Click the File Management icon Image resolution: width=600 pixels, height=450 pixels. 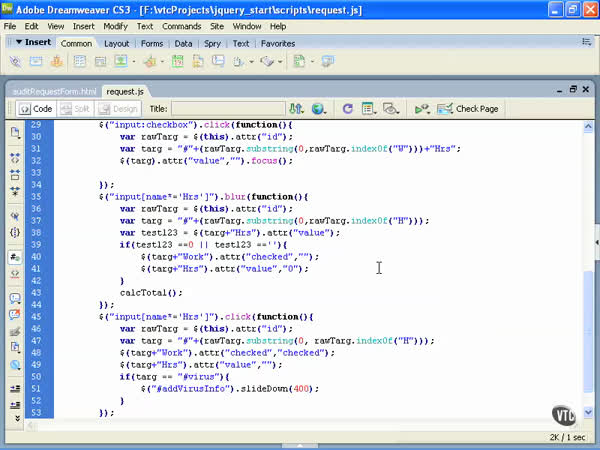coord(297,108)
